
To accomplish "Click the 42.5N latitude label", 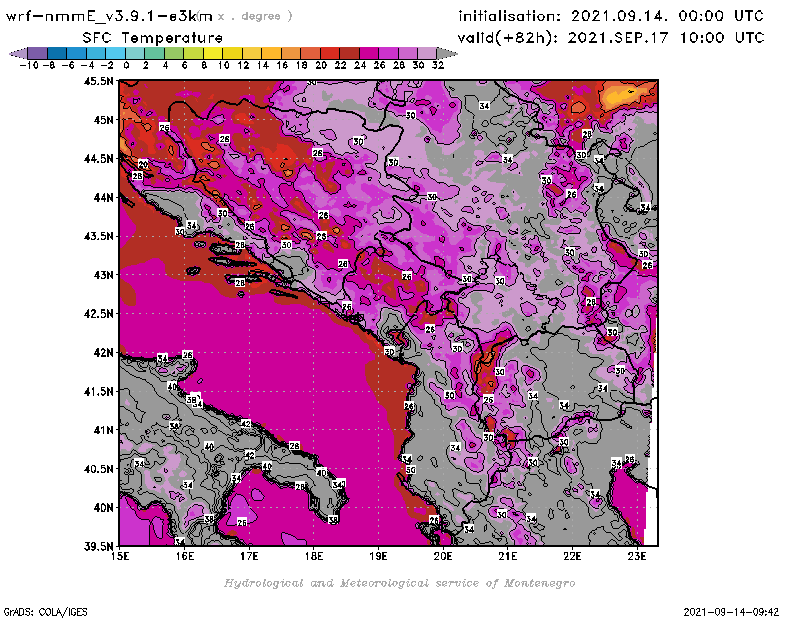I will 98,314.
